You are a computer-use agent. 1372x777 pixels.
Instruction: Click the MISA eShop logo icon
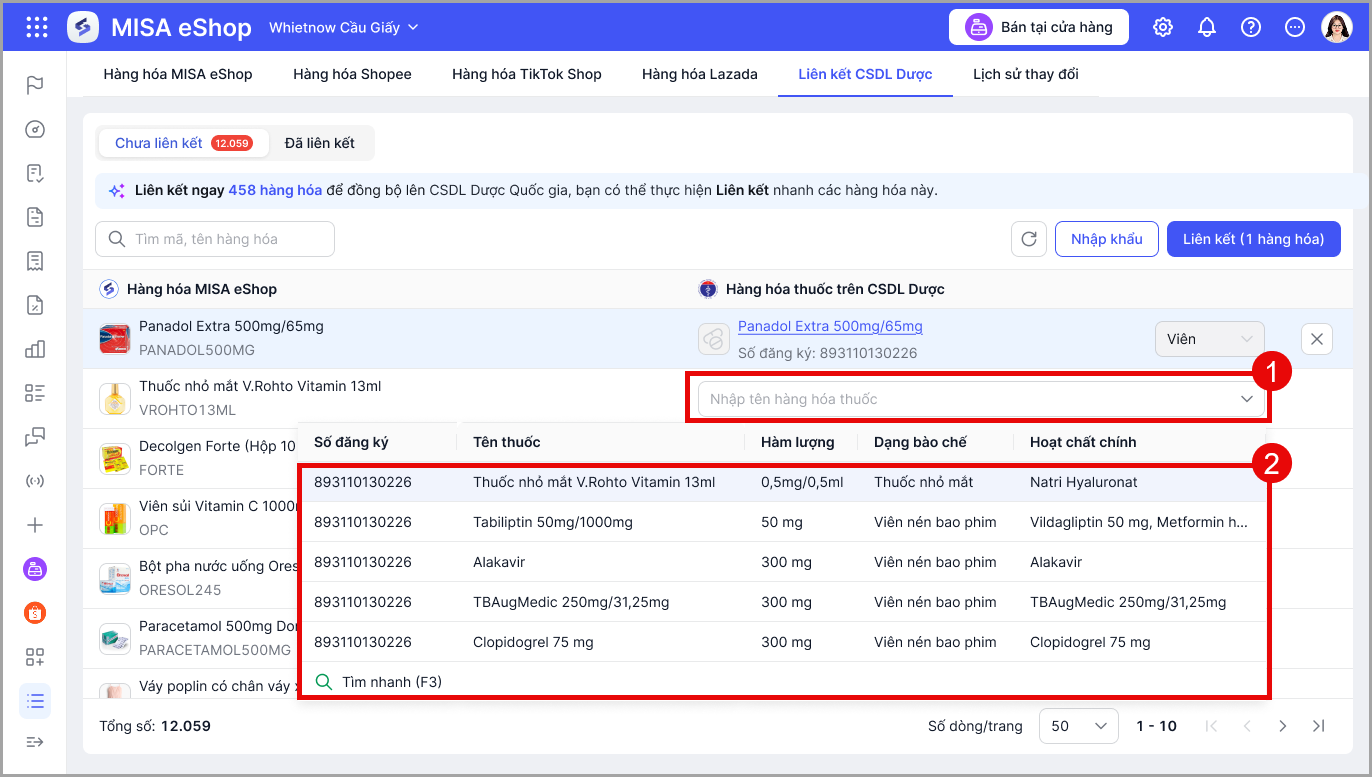point(83,27)
